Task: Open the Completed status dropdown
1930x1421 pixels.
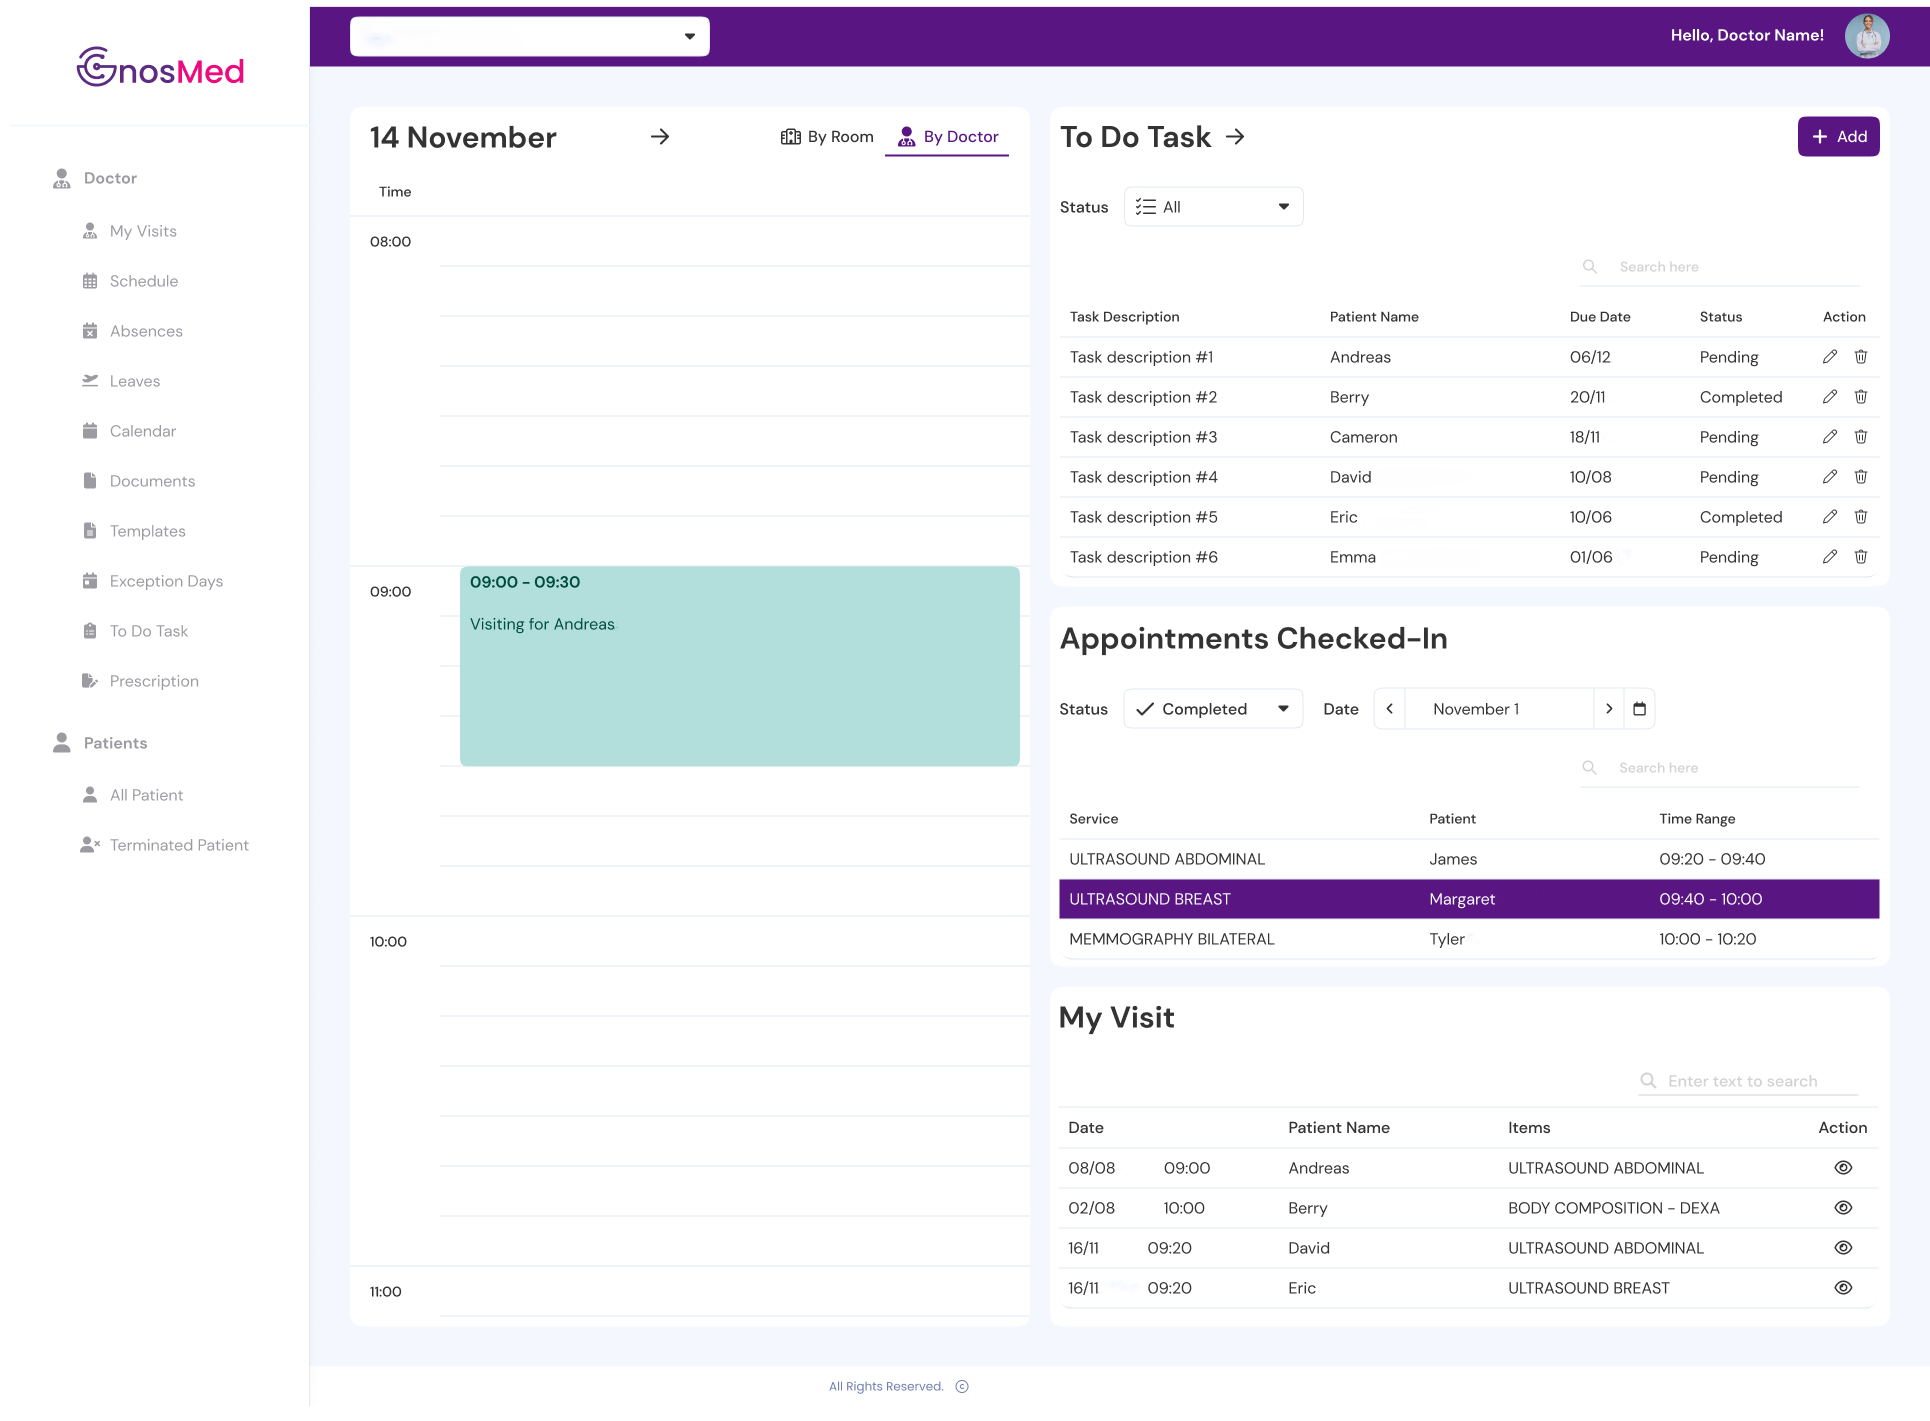Action: tap(1213, 709)
